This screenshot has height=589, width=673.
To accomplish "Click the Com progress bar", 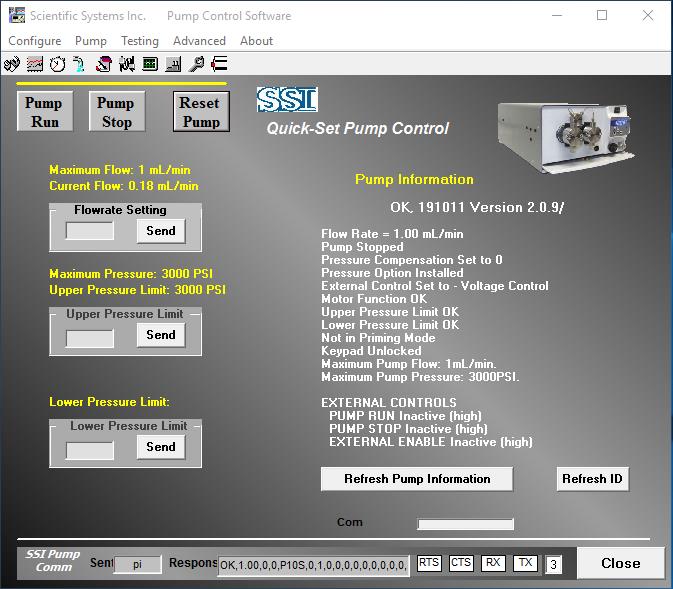I will [465, 524].
